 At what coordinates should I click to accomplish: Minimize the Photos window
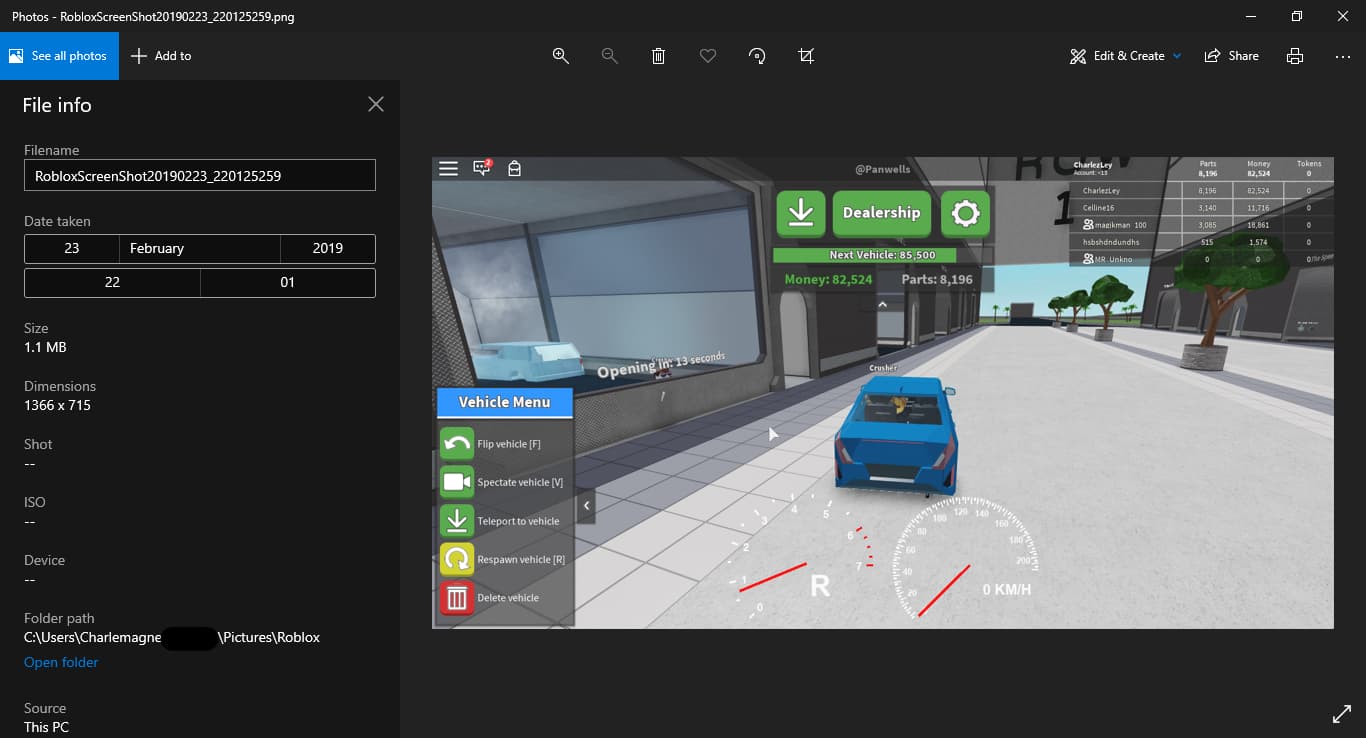pos(1250,16)
